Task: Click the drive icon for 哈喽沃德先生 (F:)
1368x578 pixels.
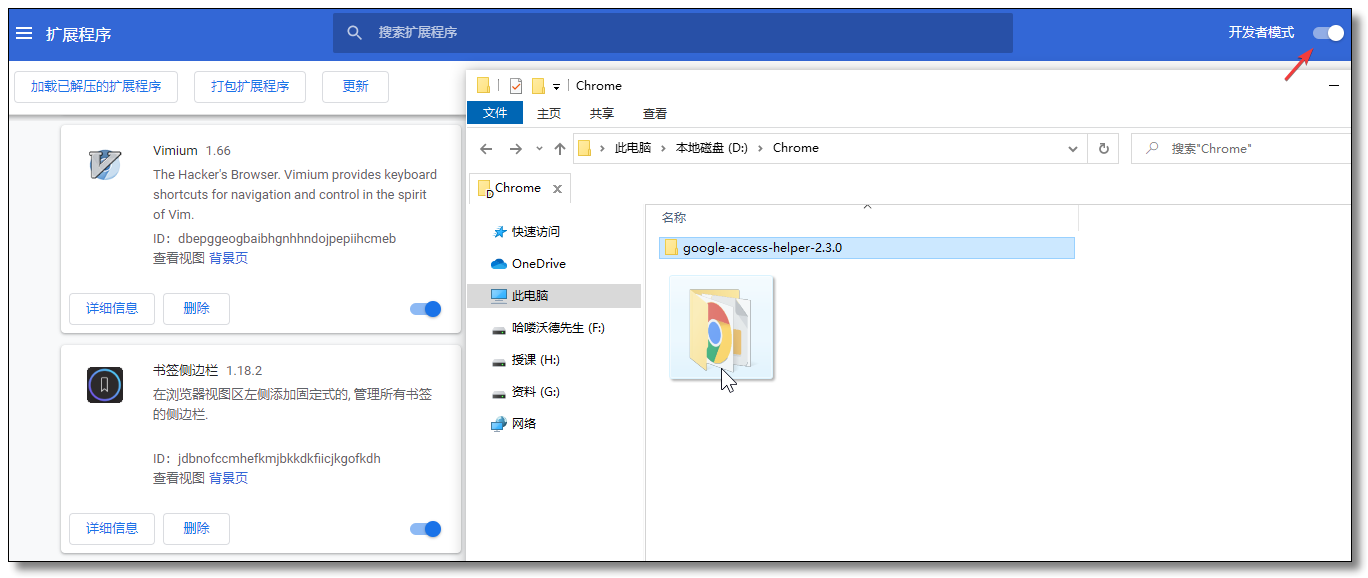Action: tap(499, 328)
